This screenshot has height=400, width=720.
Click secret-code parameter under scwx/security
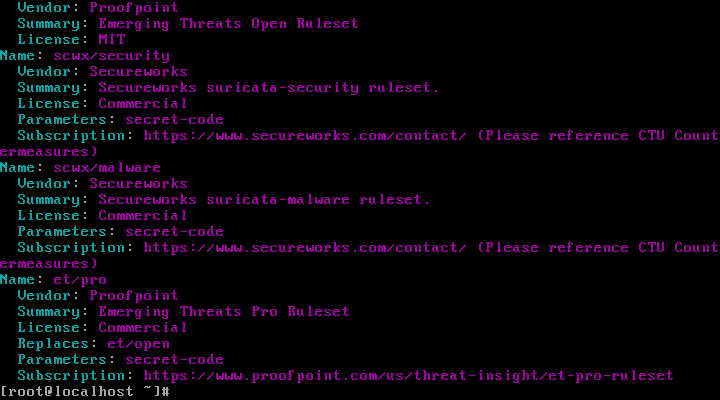tap(174, 120)
